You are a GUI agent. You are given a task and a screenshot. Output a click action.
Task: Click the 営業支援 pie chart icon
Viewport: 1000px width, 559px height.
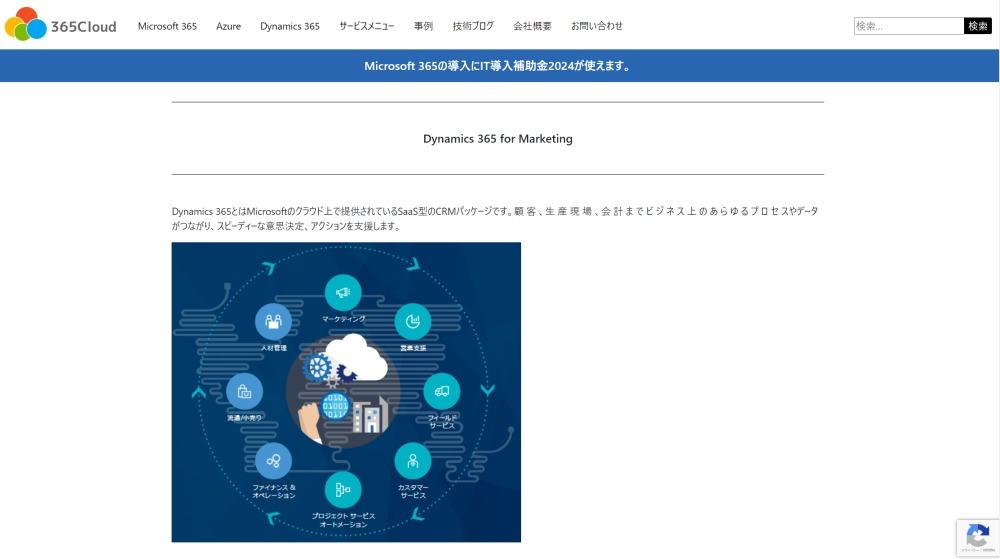413,321
